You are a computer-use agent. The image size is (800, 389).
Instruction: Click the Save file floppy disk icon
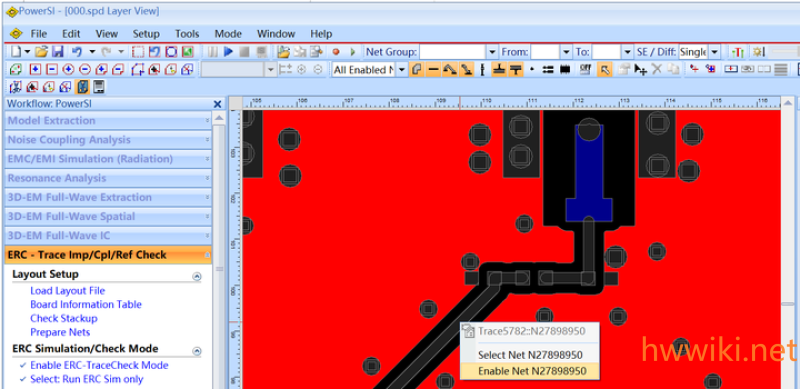click(x=58, y=52)
